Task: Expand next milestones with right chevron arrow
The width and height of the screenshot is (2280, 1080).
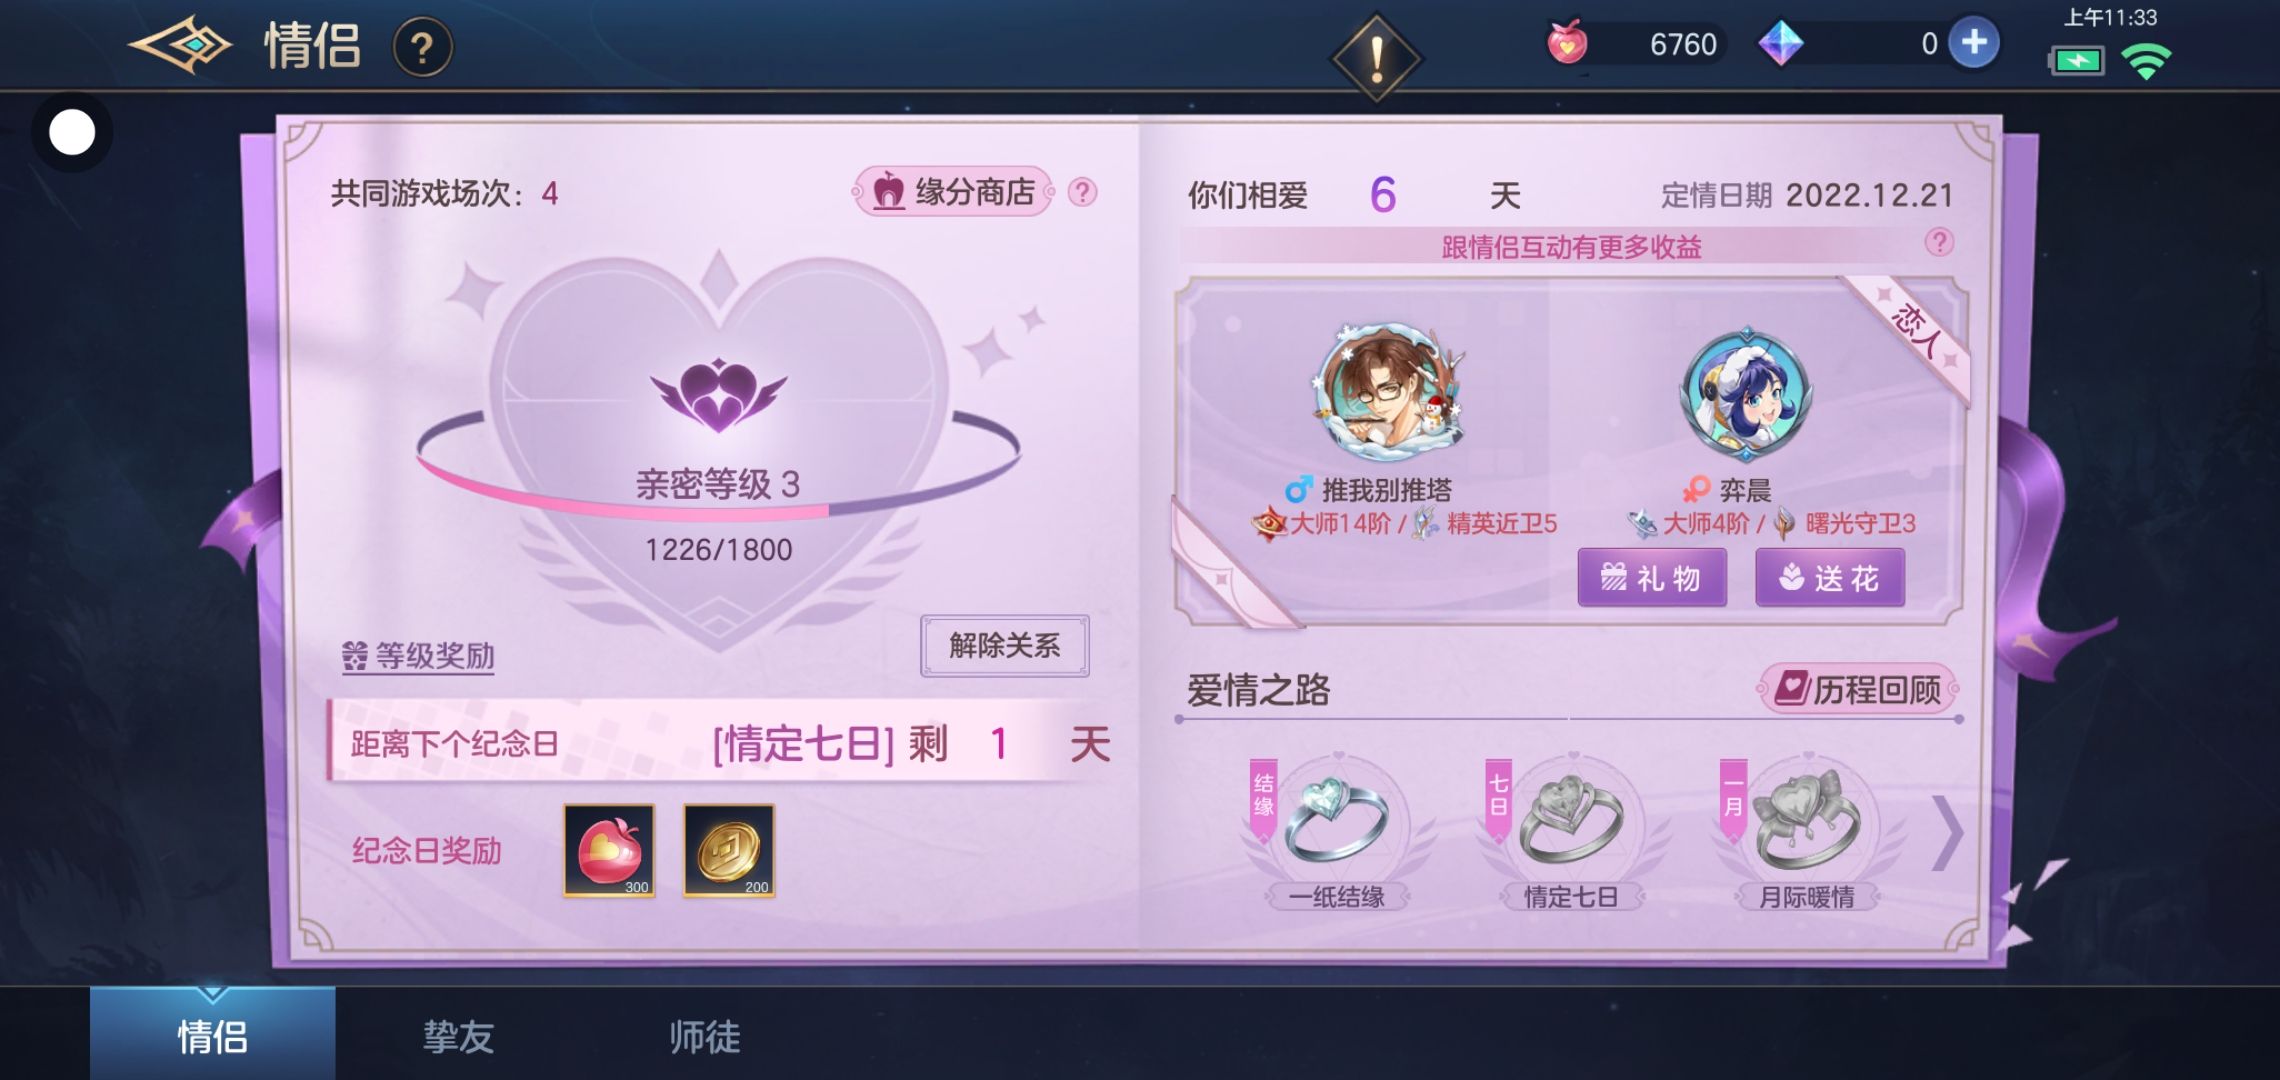Action: click(x=1946, y=832)
